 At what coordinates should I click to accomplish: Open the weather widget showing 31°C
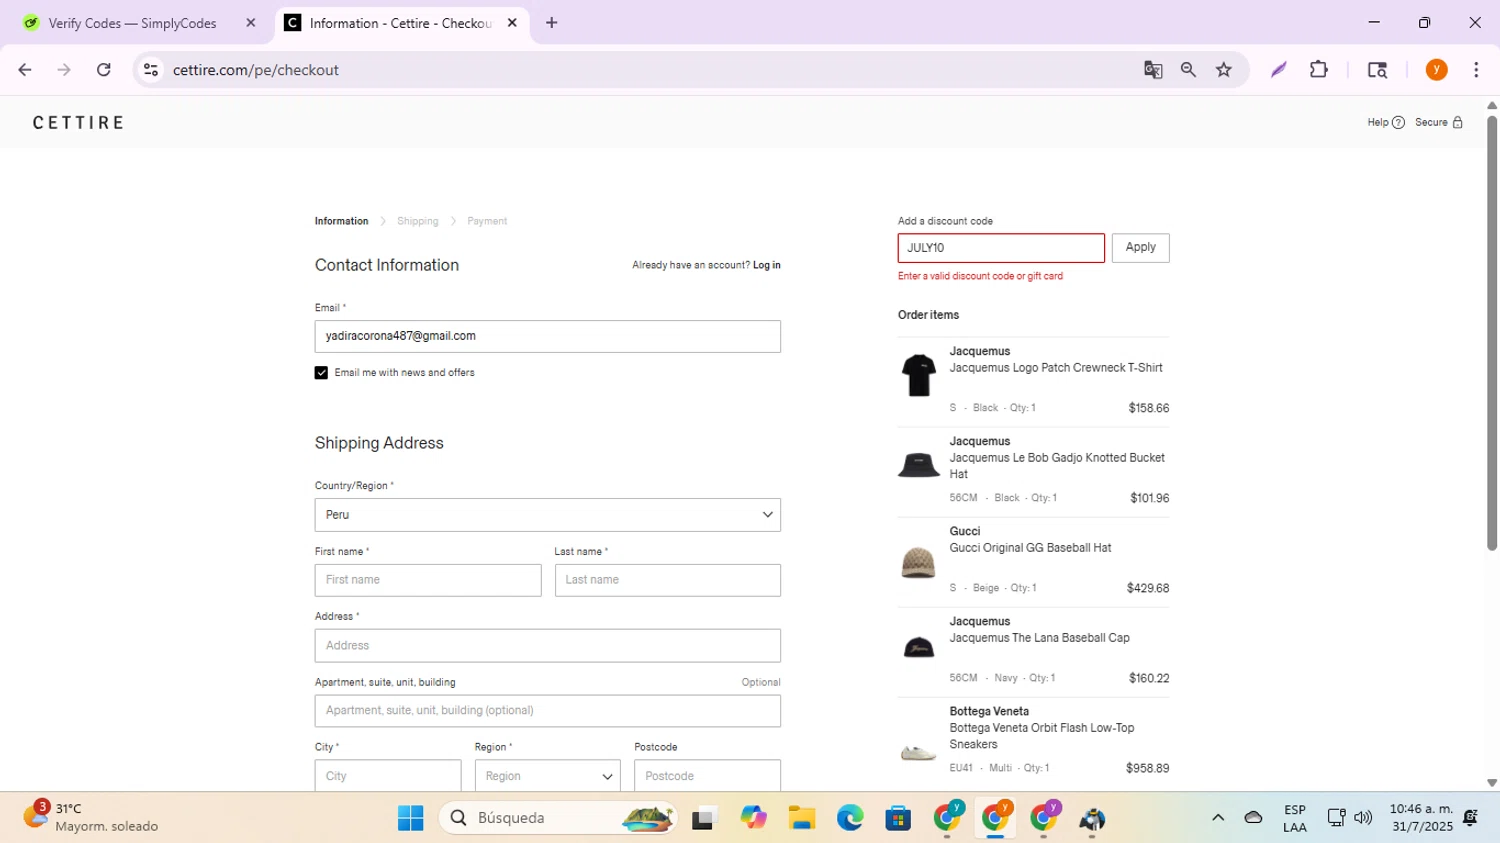point(90,817)
